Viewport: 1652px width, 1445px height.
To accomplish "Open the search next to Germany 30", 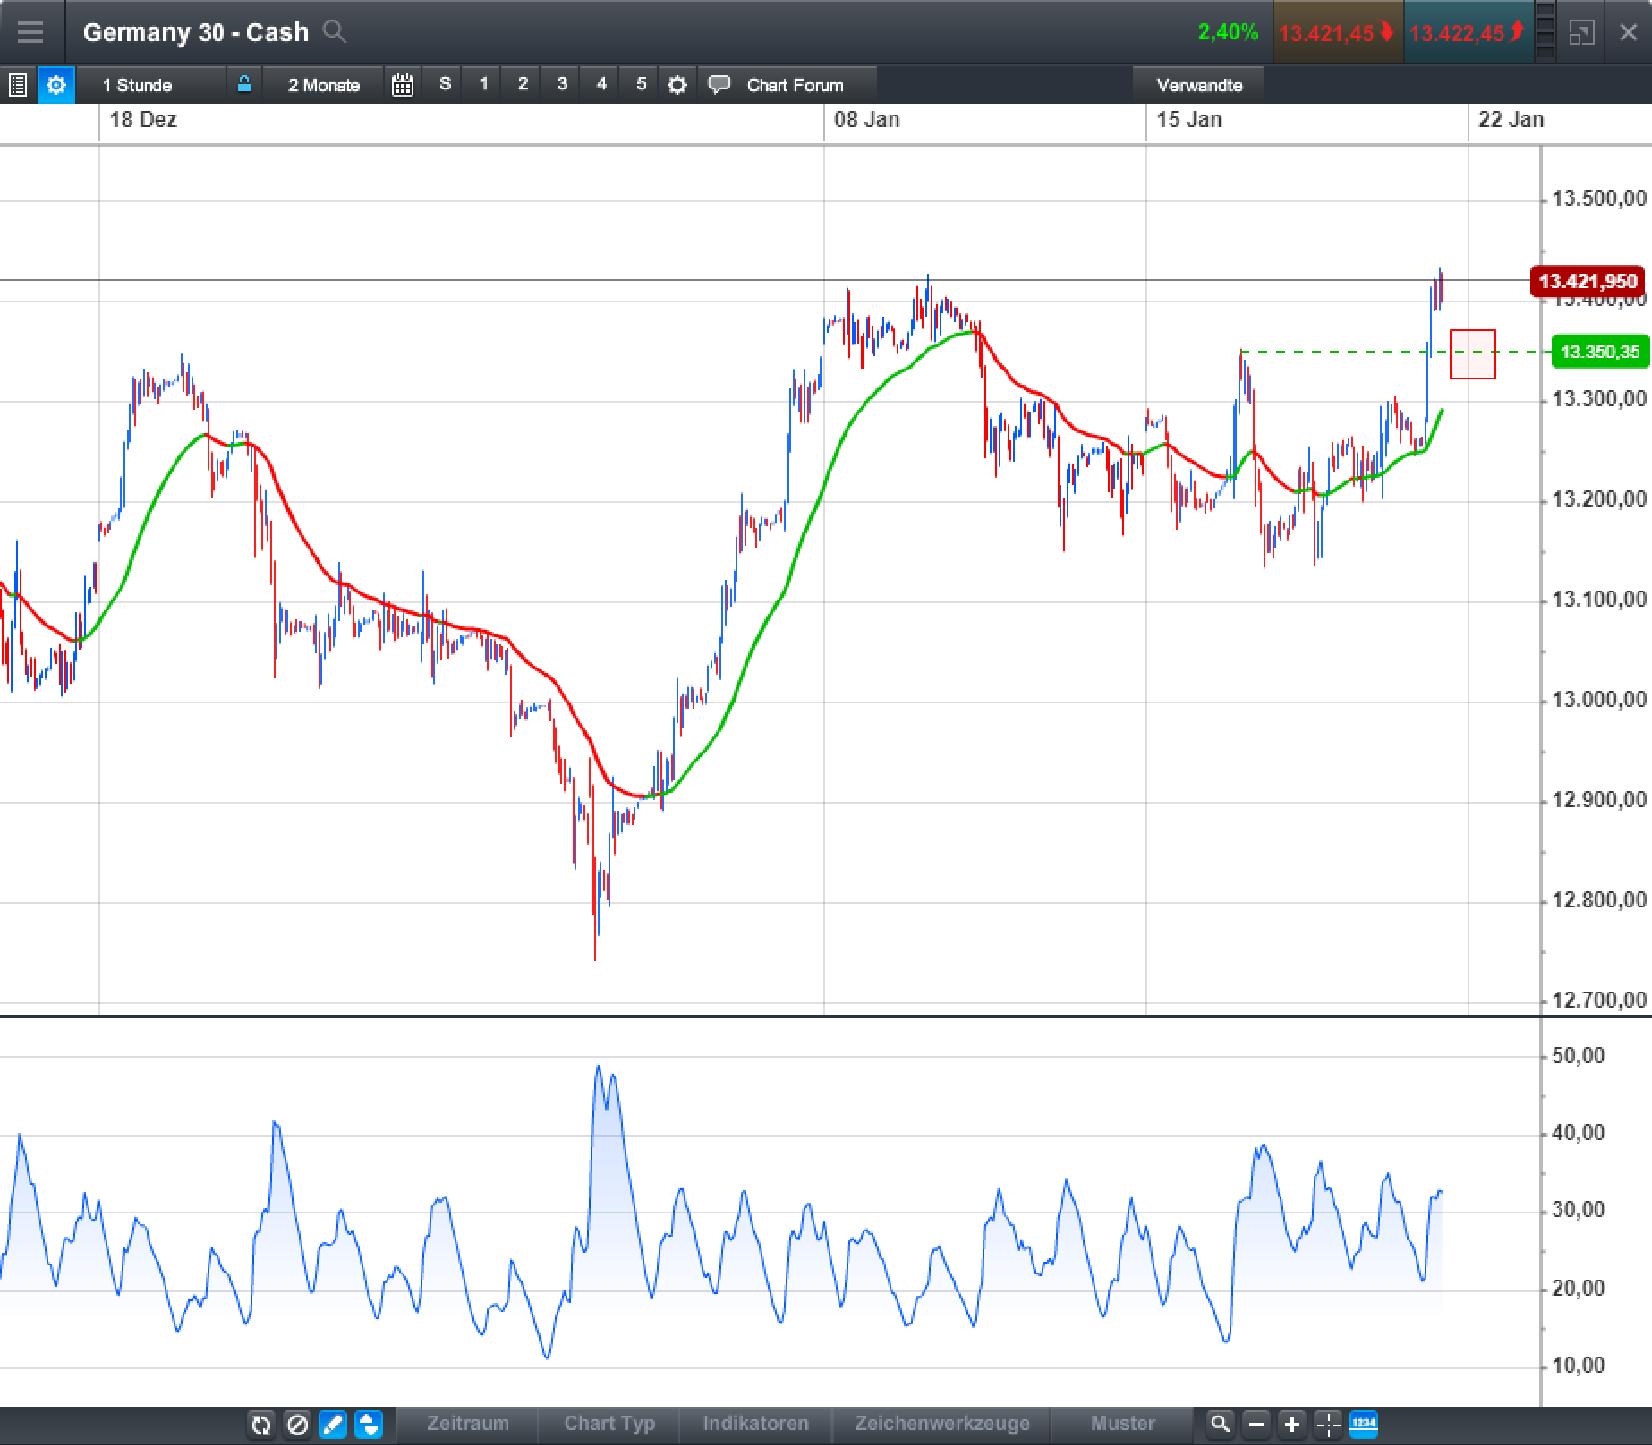I will [x=336, y=32].
